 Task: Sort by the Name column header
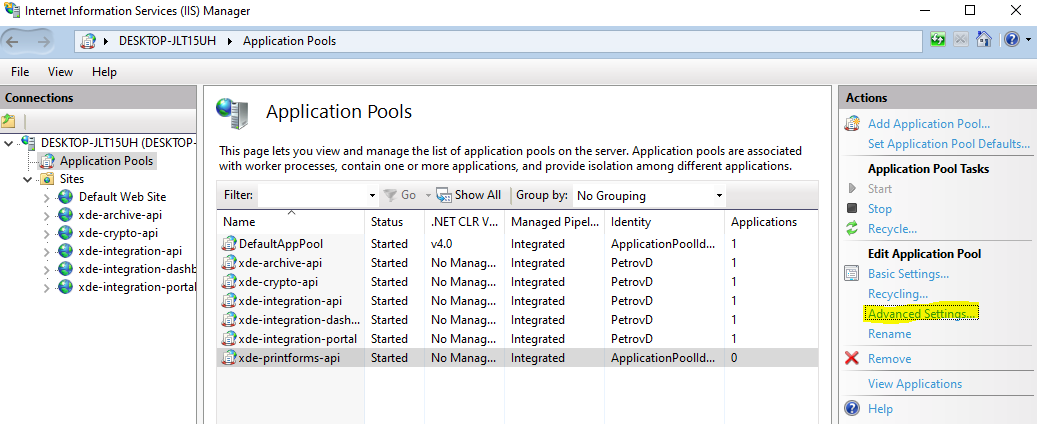pos(290,222)
